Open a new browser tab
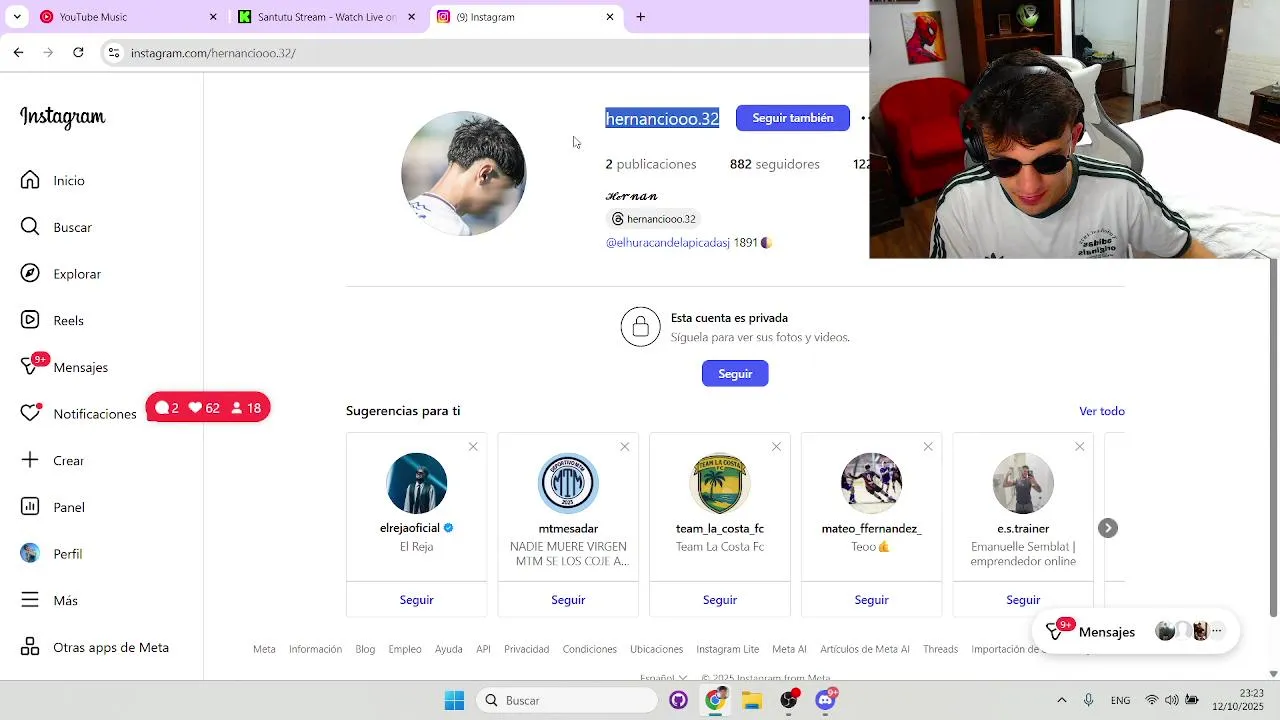Screen dimensions: 1280x720 pyautogui.click(x=641, y=17)
